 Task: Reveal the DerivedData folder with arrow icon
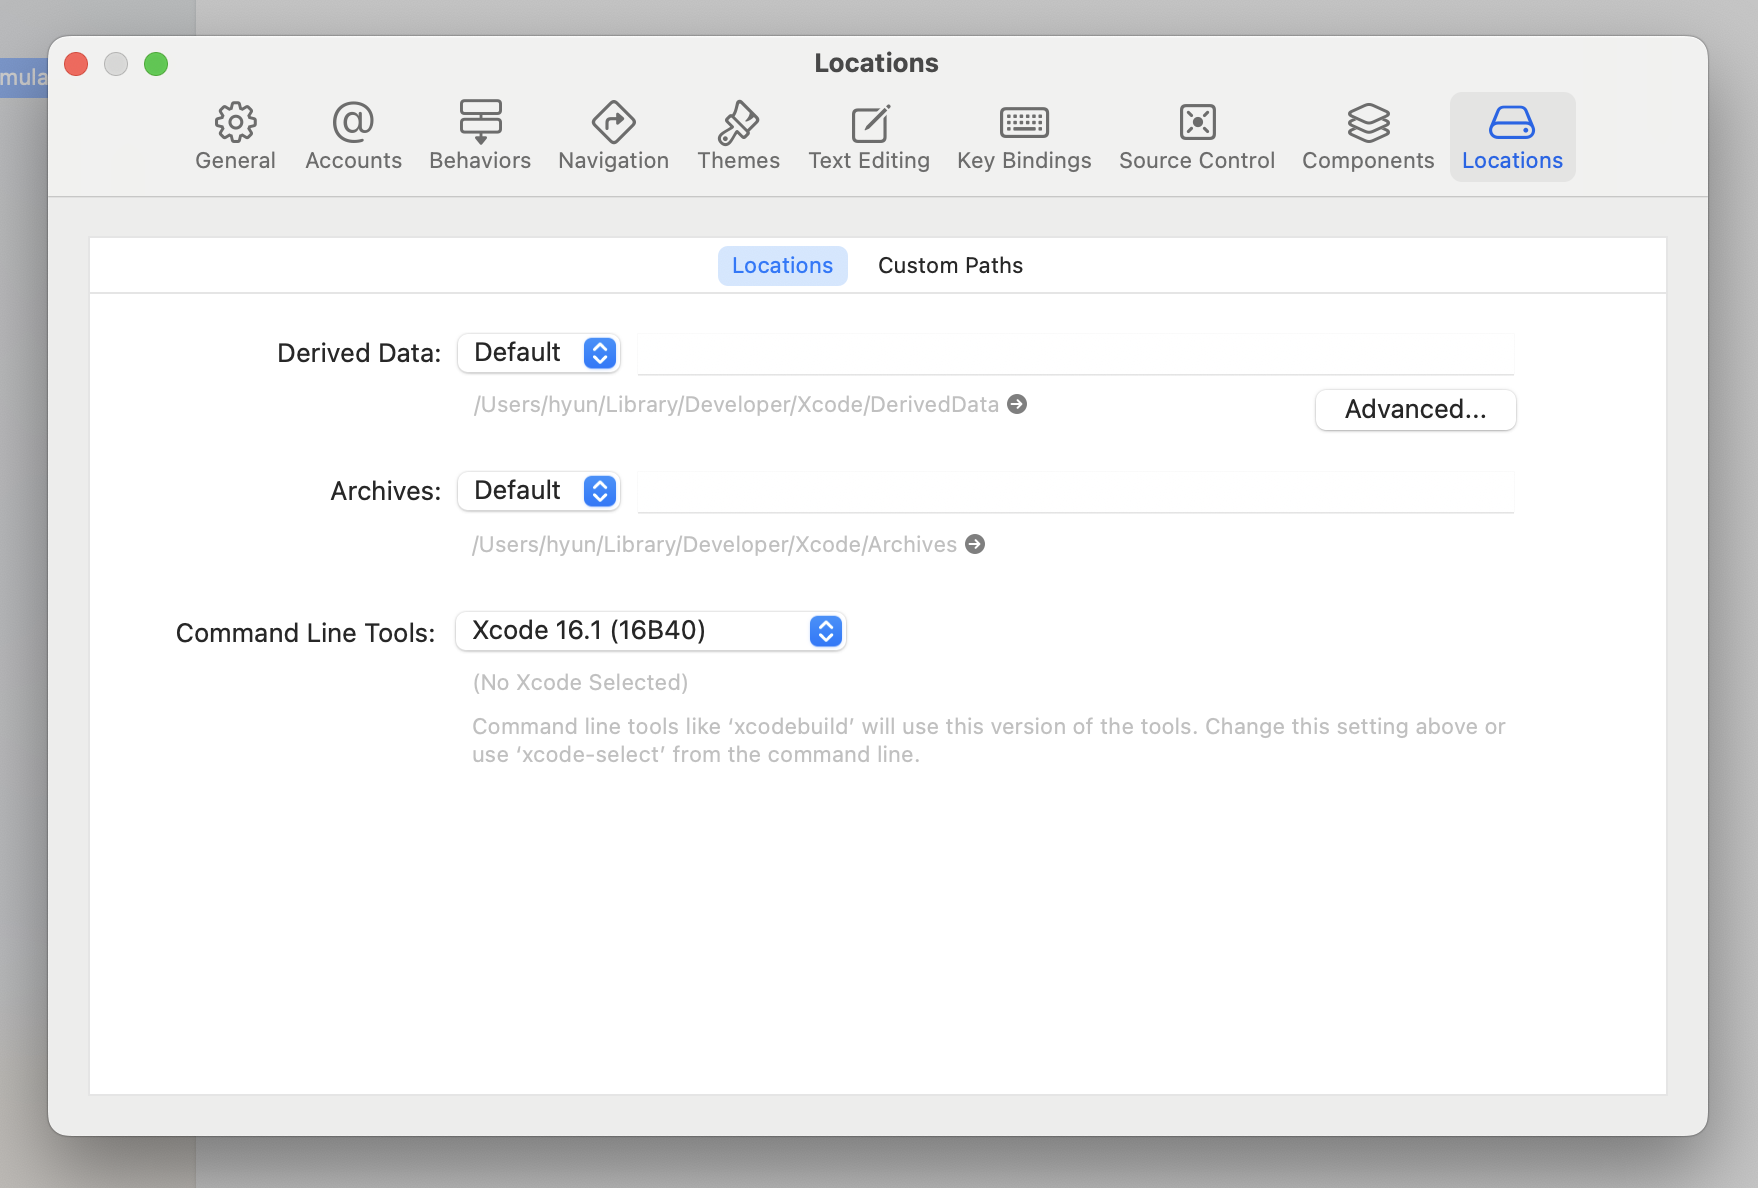tap(1017, 404)
